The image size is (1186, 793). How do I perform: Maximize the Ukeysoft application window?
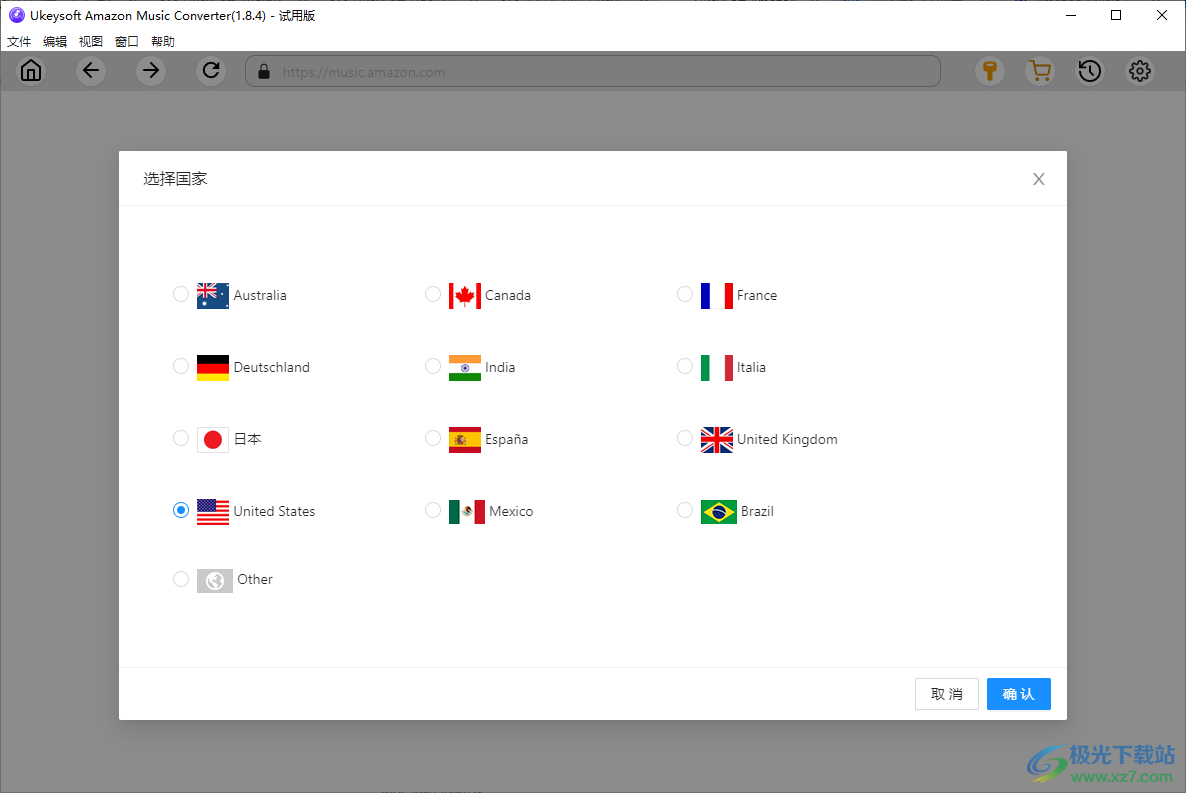coord(1116,15)
